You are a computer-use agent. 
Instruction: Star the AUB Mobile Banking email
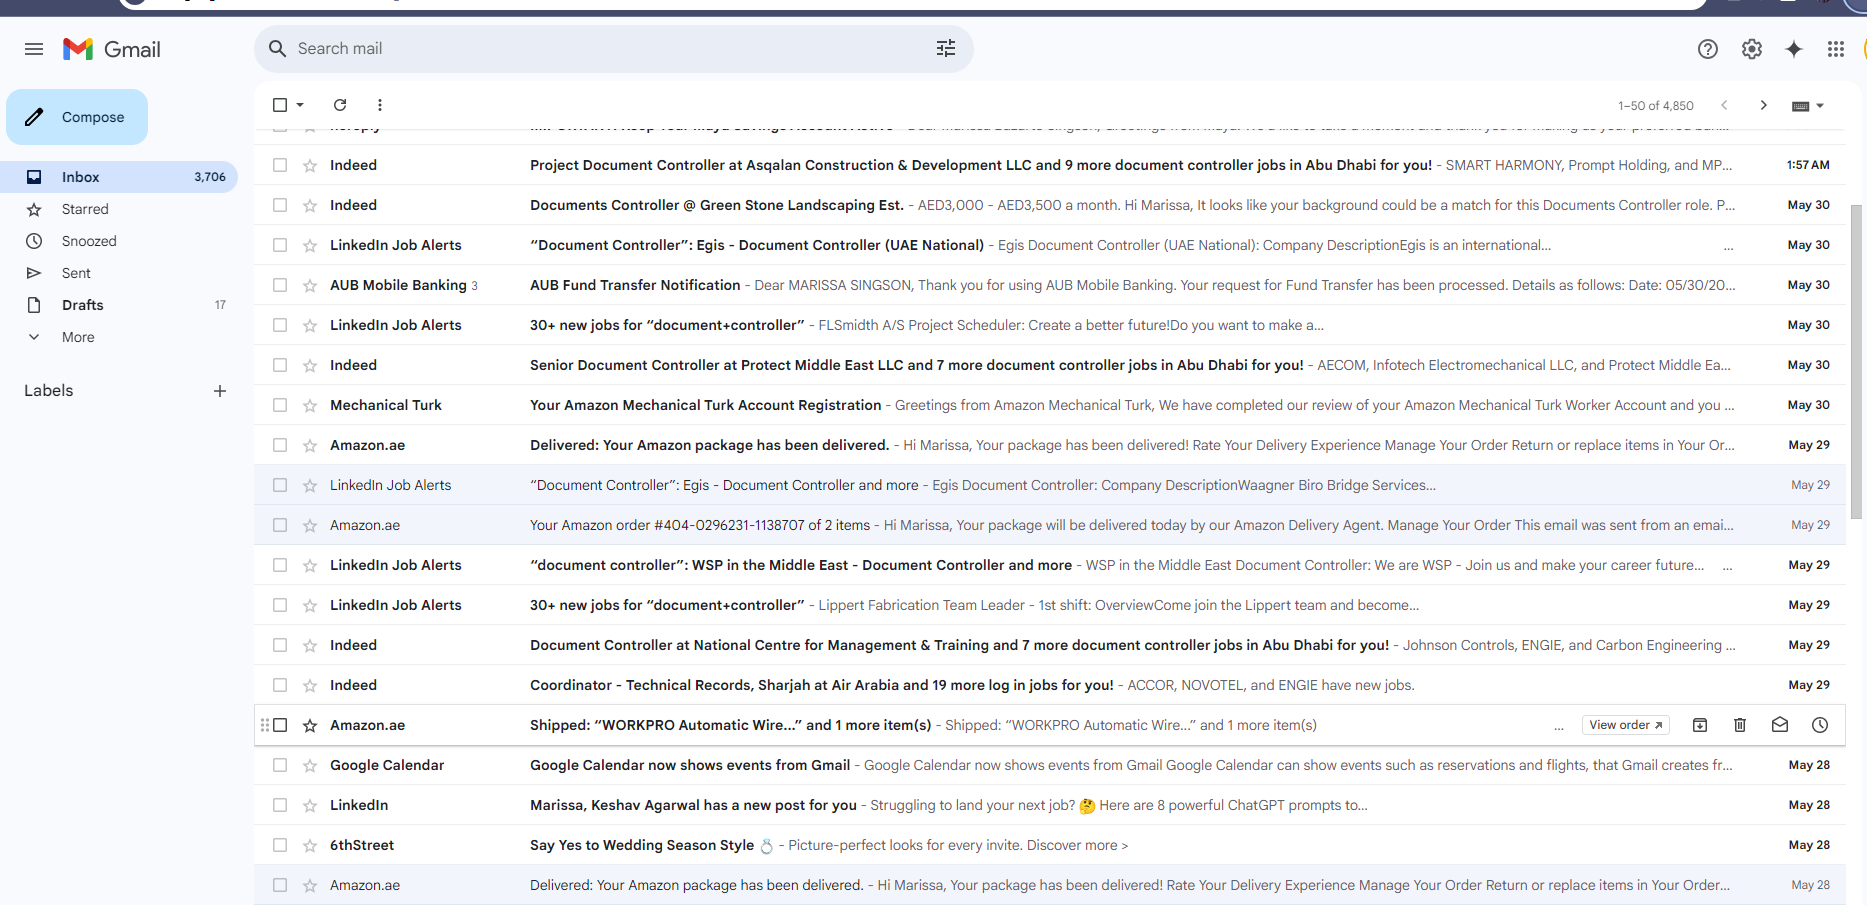coord(310,285)
